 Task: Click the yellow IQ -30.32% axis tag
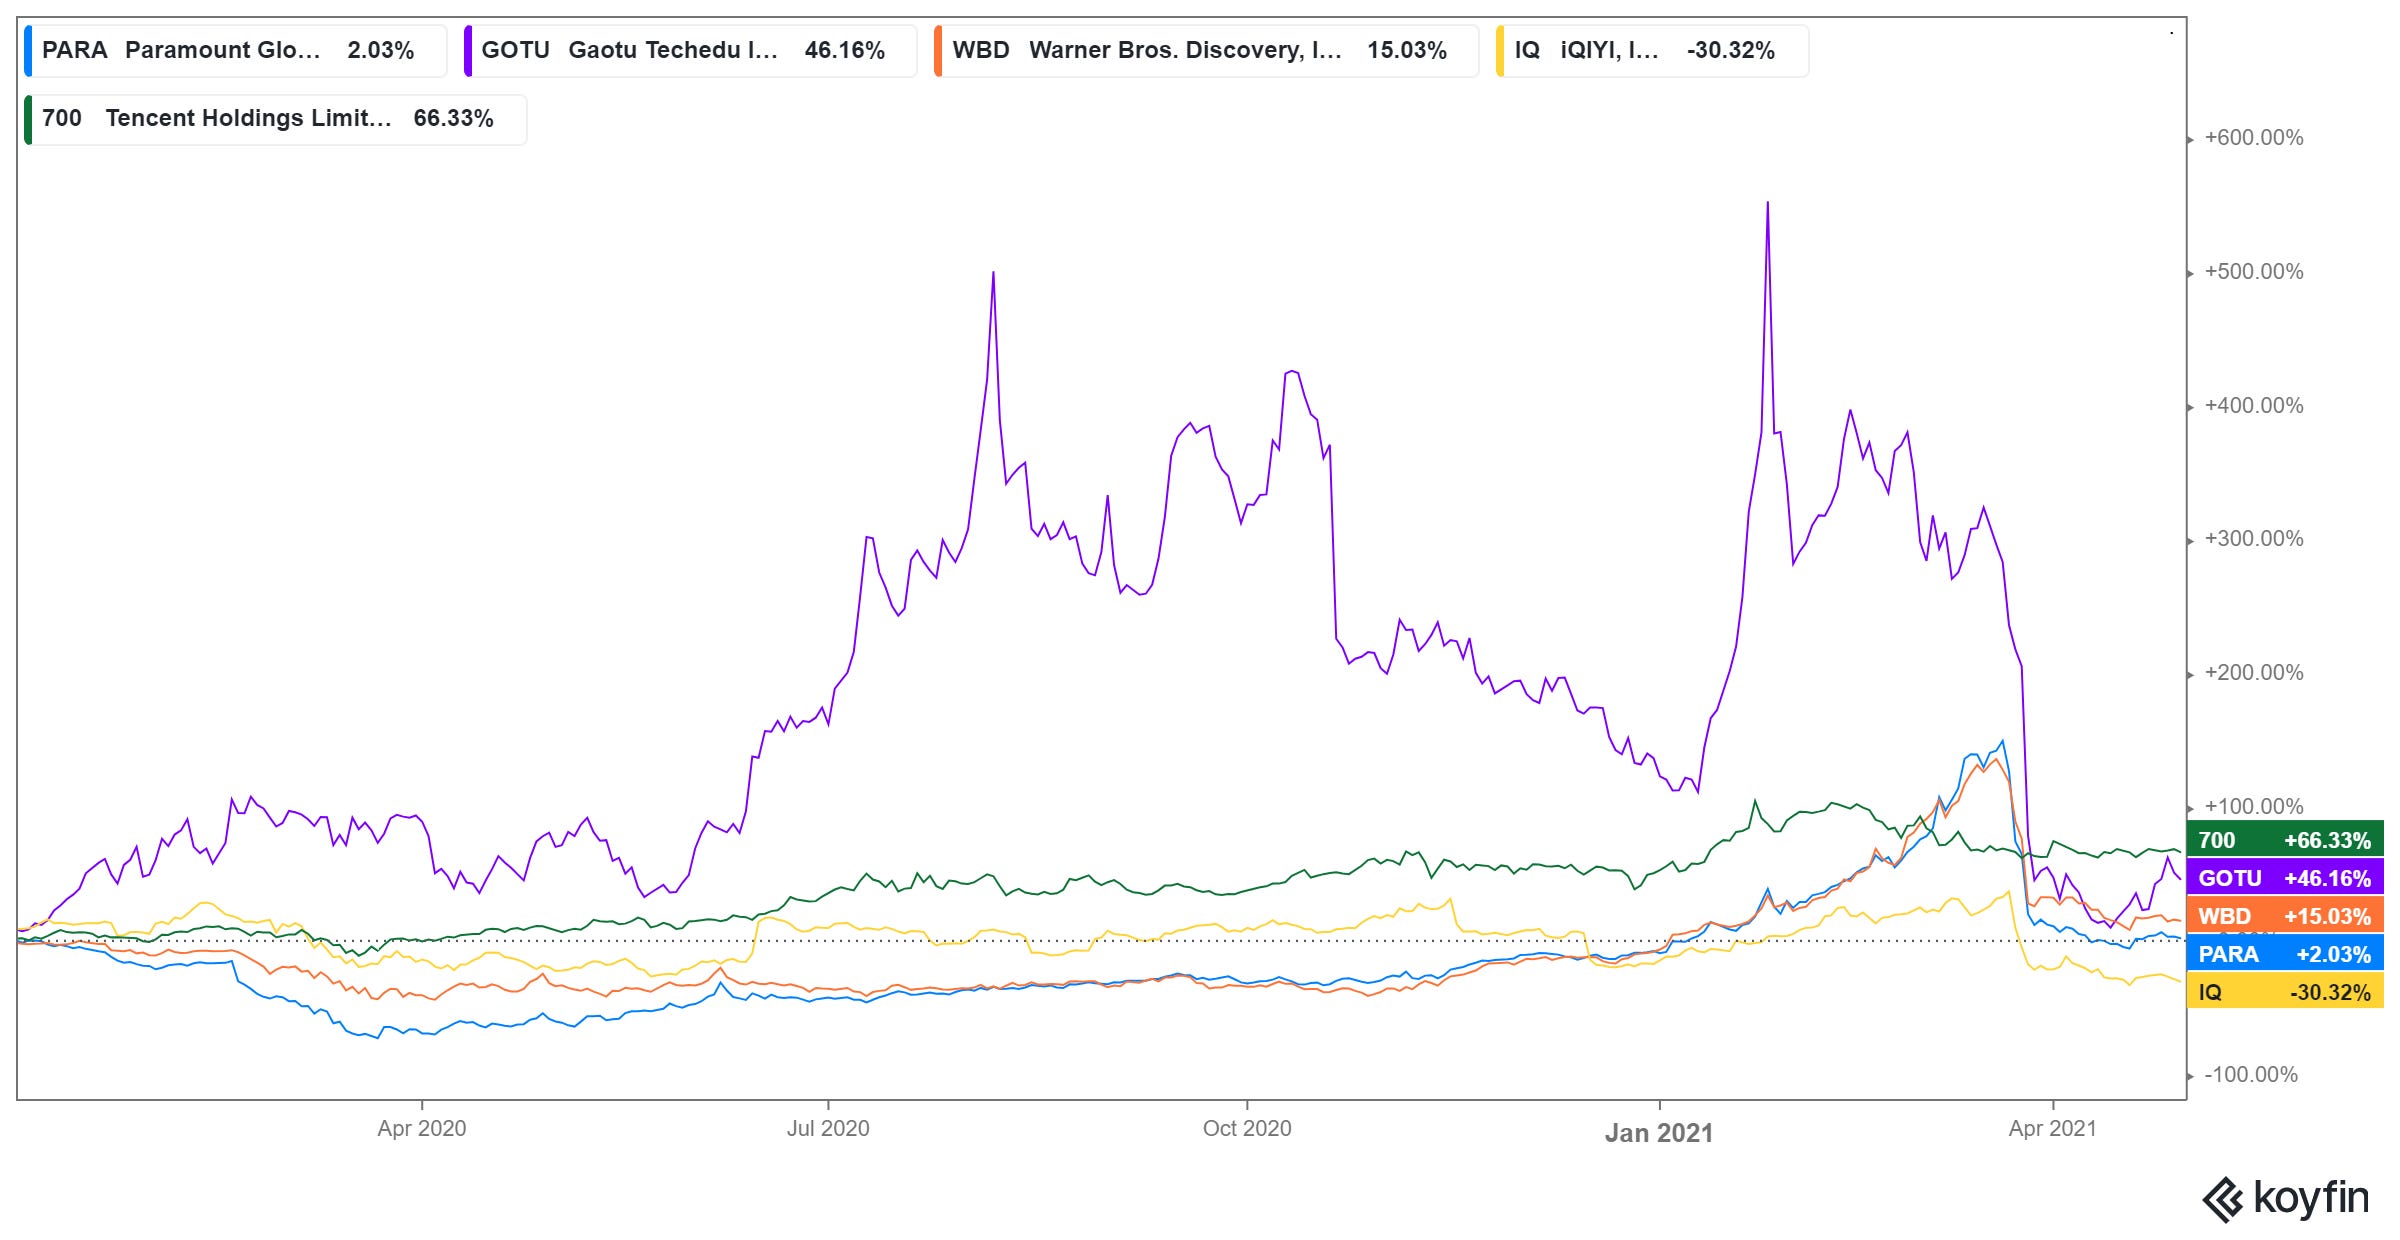[2285, 992]
